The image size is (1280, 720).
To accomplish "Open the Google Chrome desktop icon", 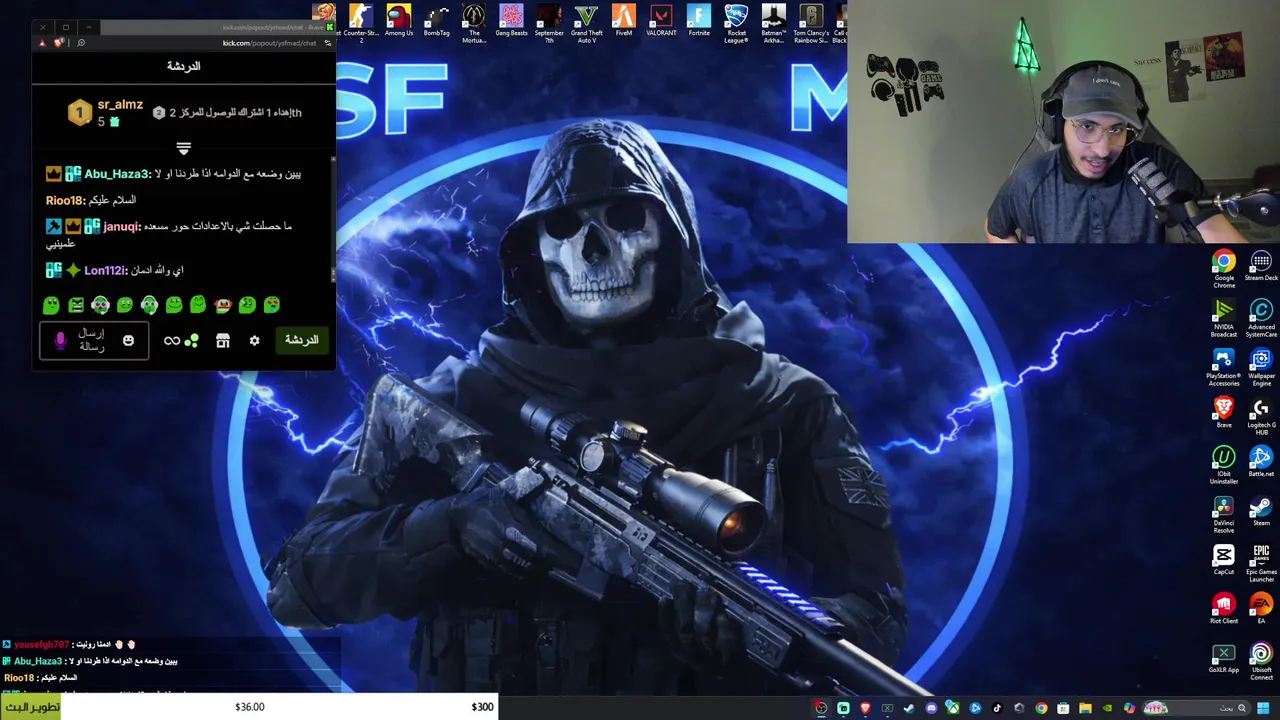I will coord(1223,269).
